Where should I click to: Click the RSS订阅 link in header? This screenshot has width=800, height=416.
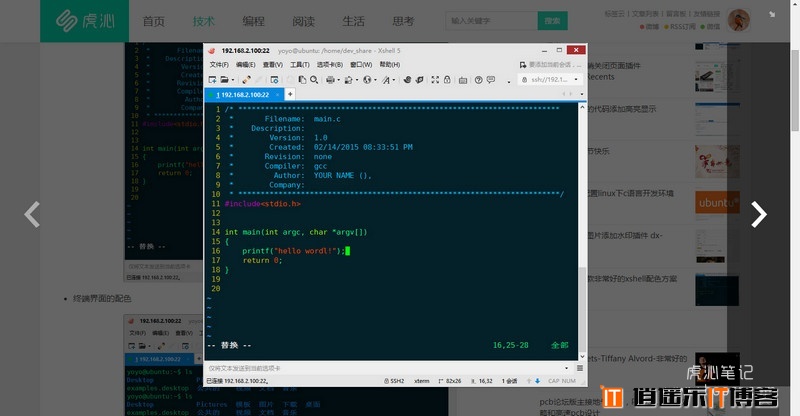pyautogui.click(x=683, y=27)
